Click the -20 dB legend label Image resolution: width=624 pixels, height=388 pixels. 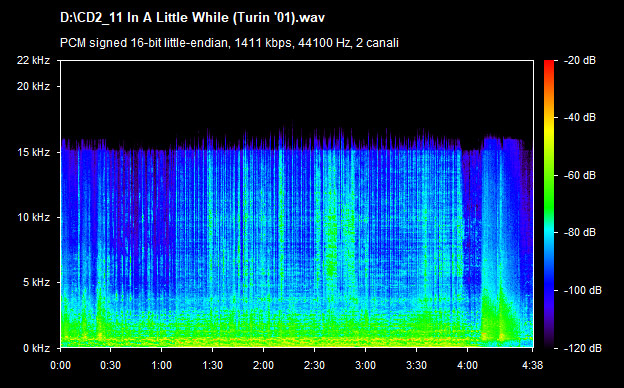point(580,60)
